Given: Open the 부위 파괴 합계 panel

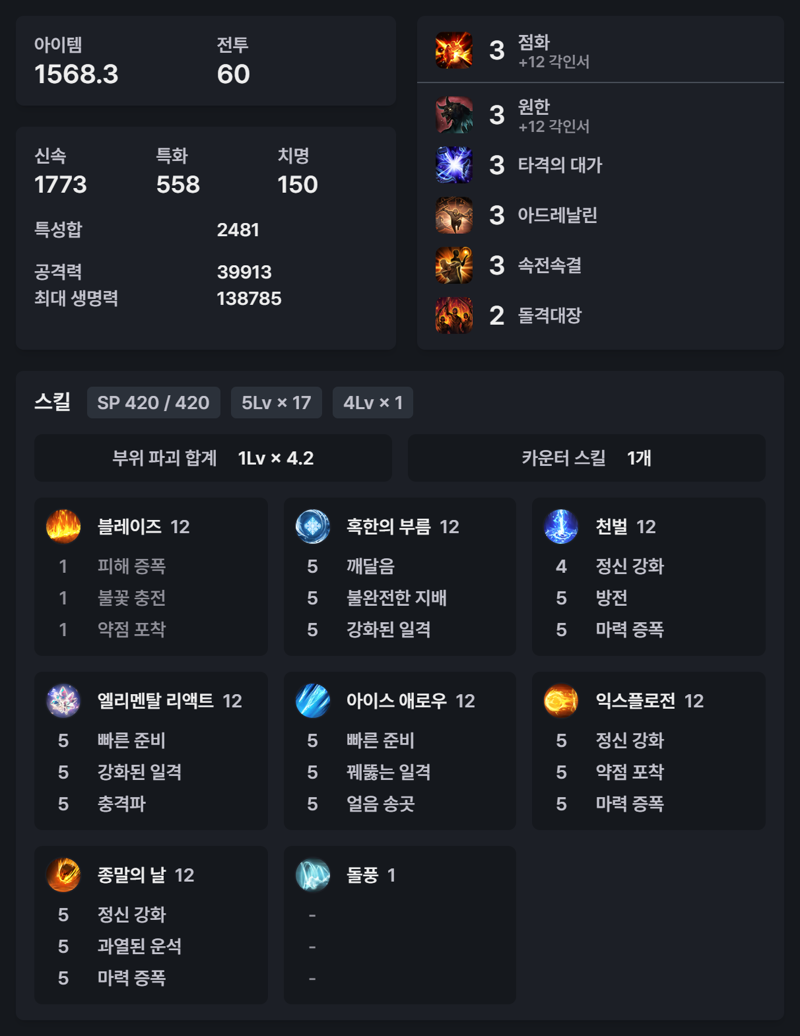Looking at the screenshot, I should (x=213, y=458).
